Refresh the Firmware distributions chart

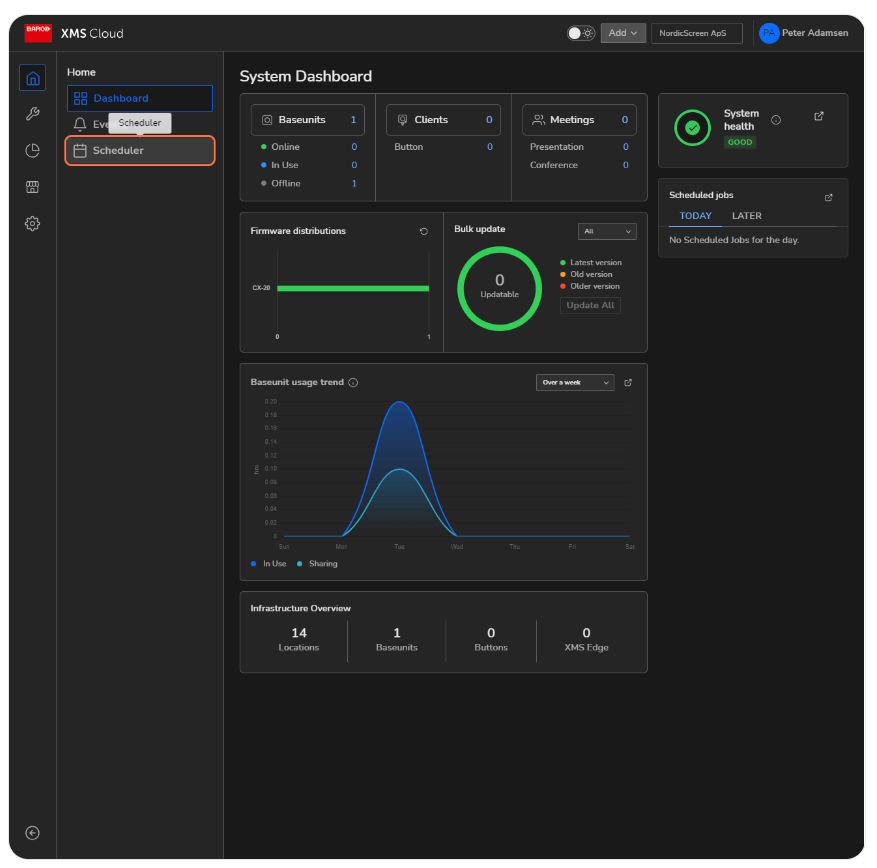(x=423, y=232)
